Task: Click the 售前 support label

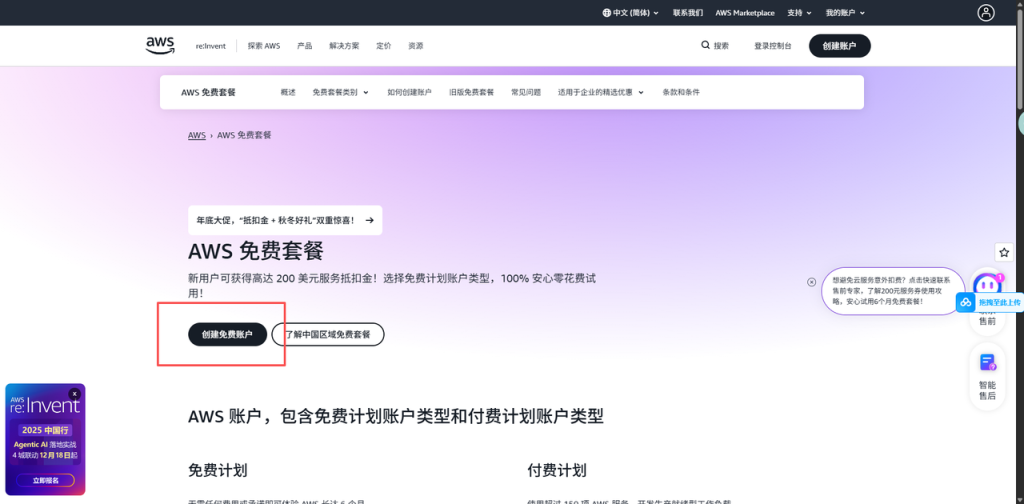Action: [987, 321]
